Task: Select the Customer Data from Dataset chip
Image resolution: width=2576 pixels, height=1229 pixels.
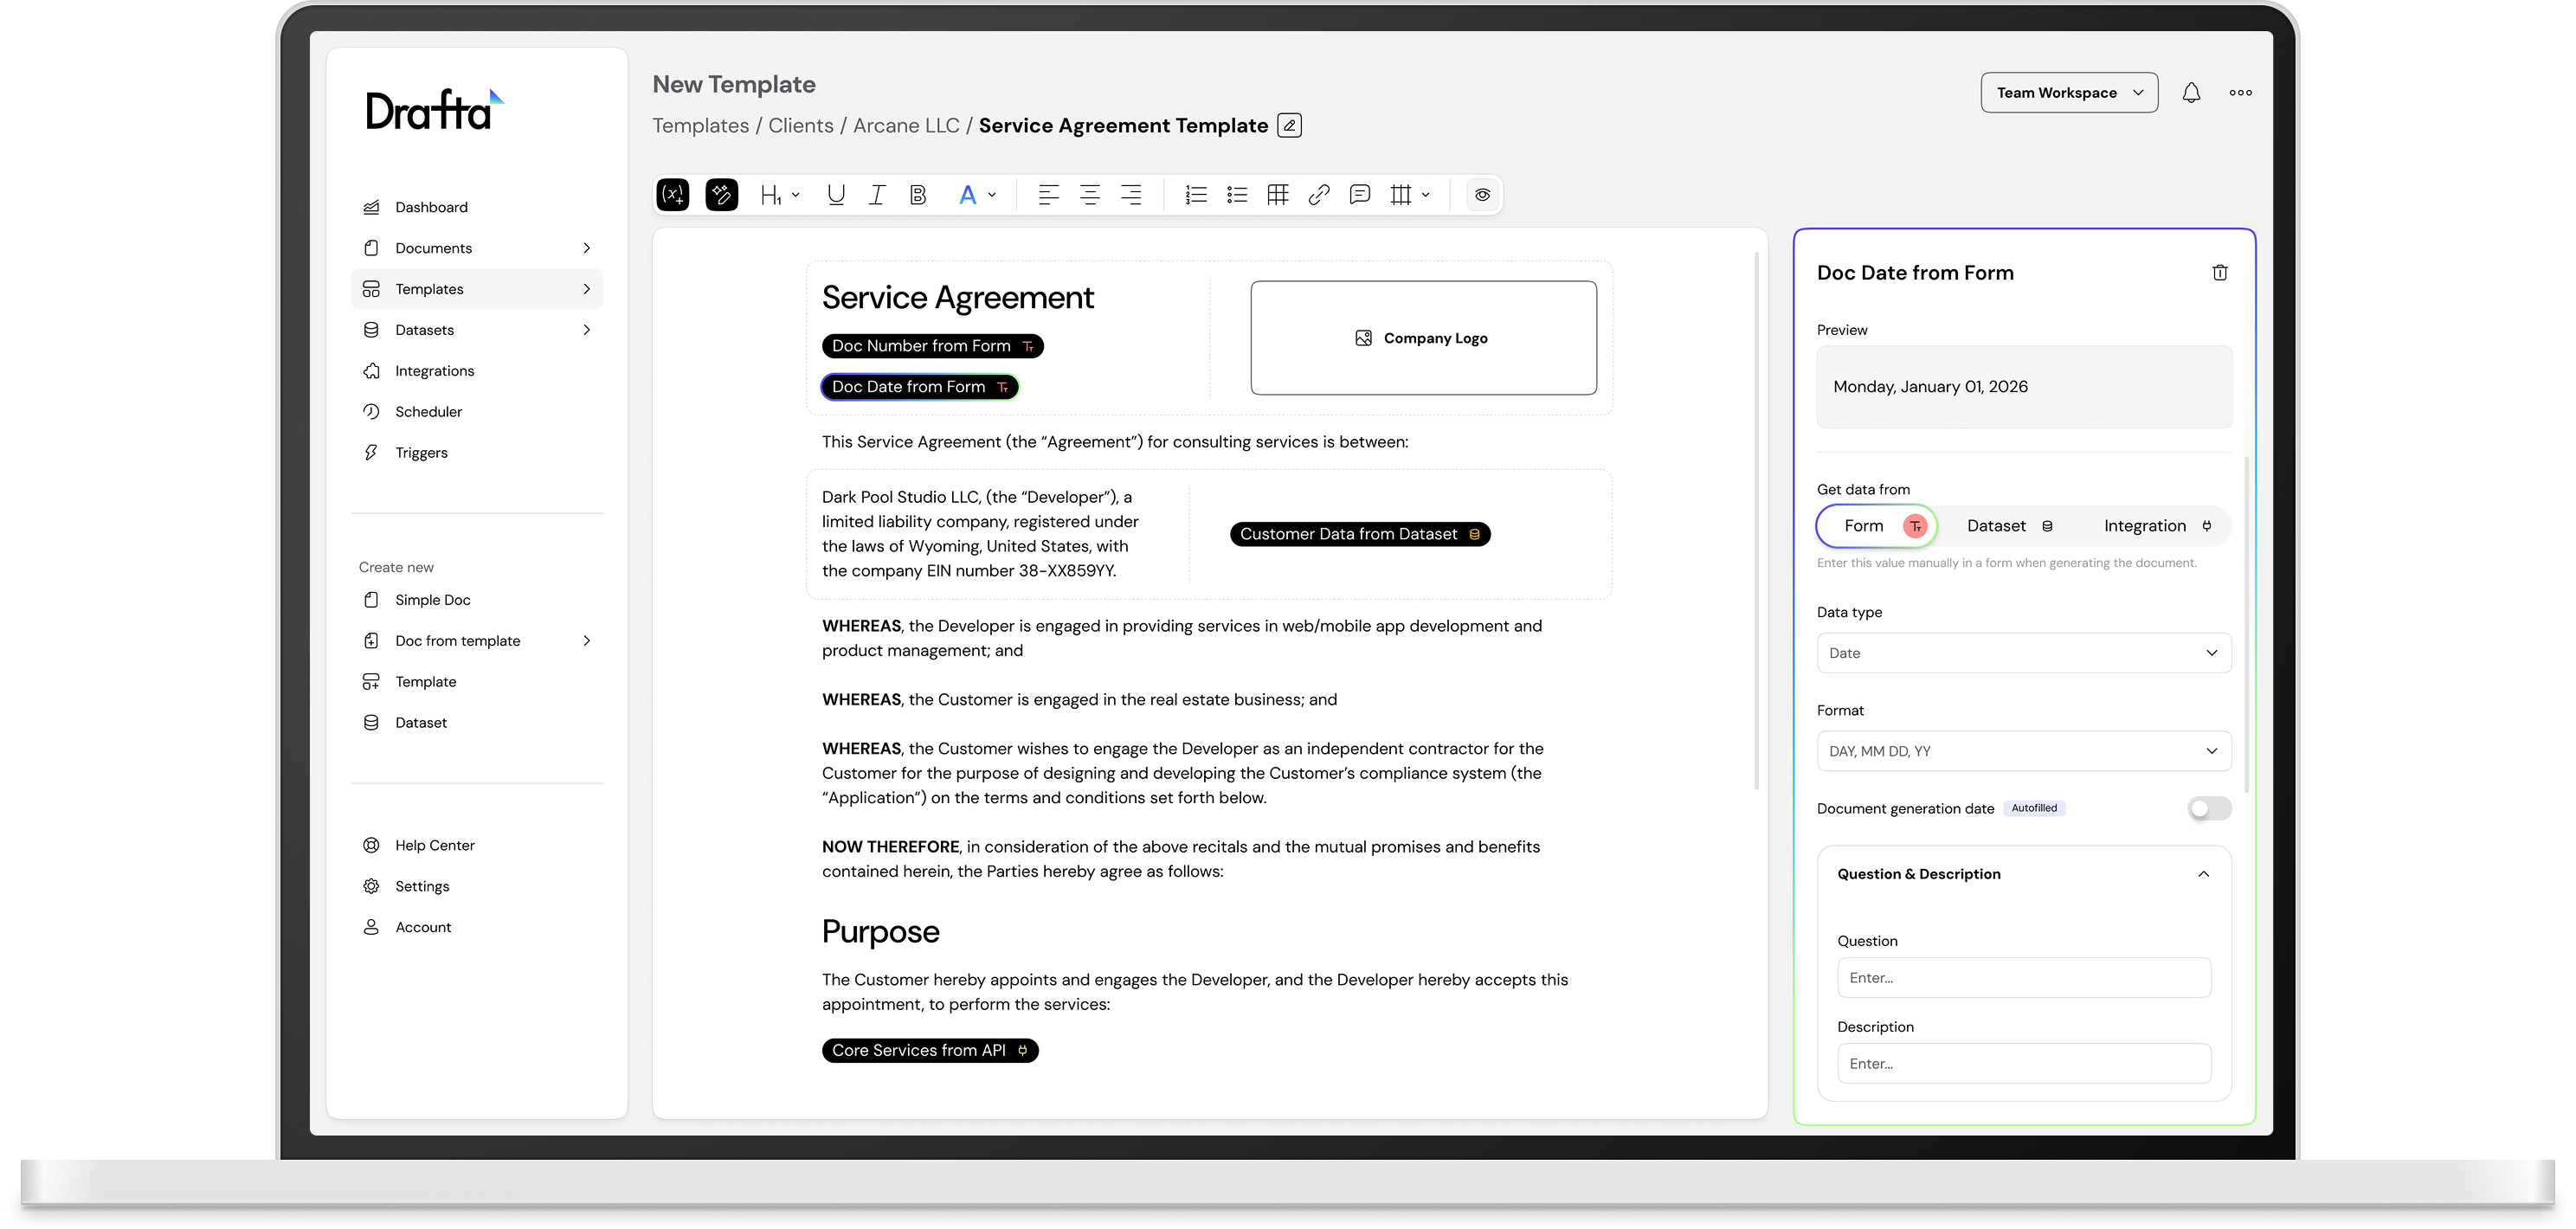Action: point(1360,534)
